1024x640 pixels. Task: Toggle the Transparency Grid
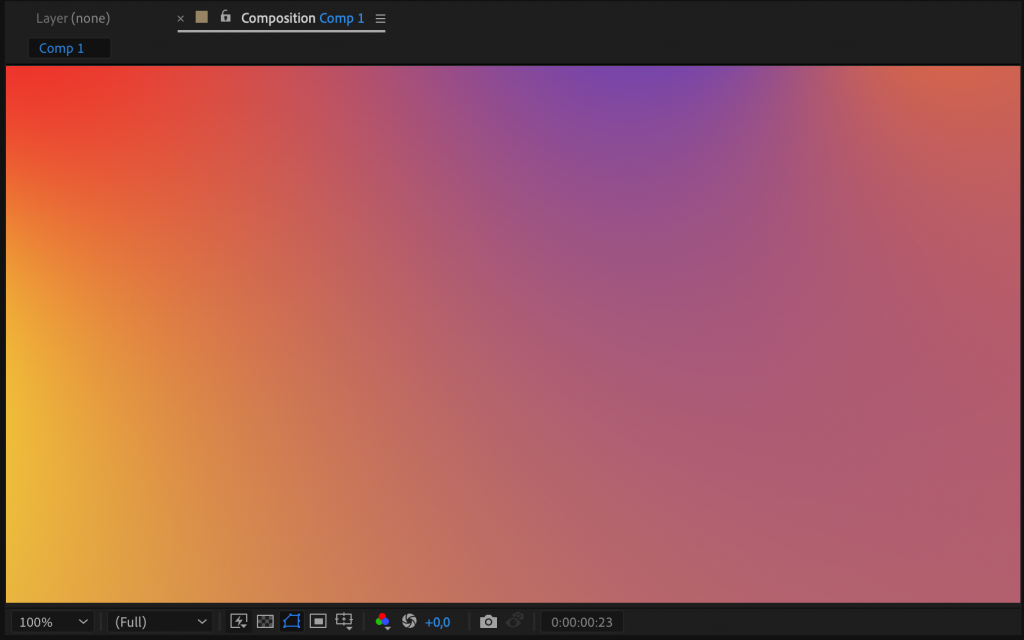[265, 621]
